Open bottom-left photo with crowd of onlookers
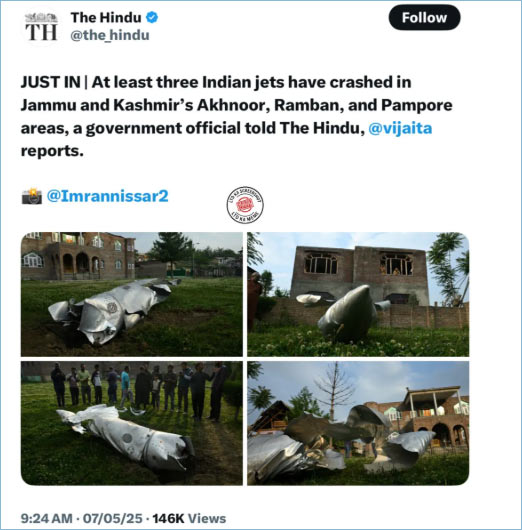522x530 pixels. tap(132, 423)
